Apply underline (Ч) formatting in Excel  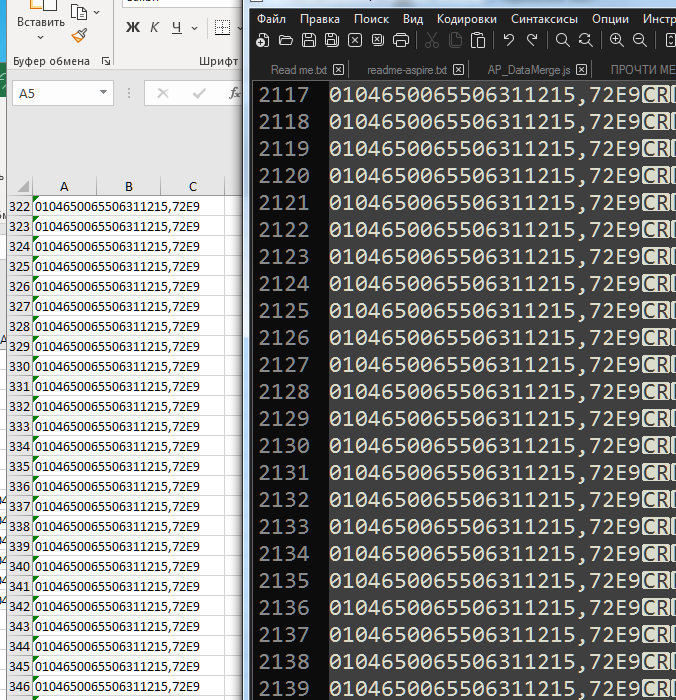coord(177,28)
